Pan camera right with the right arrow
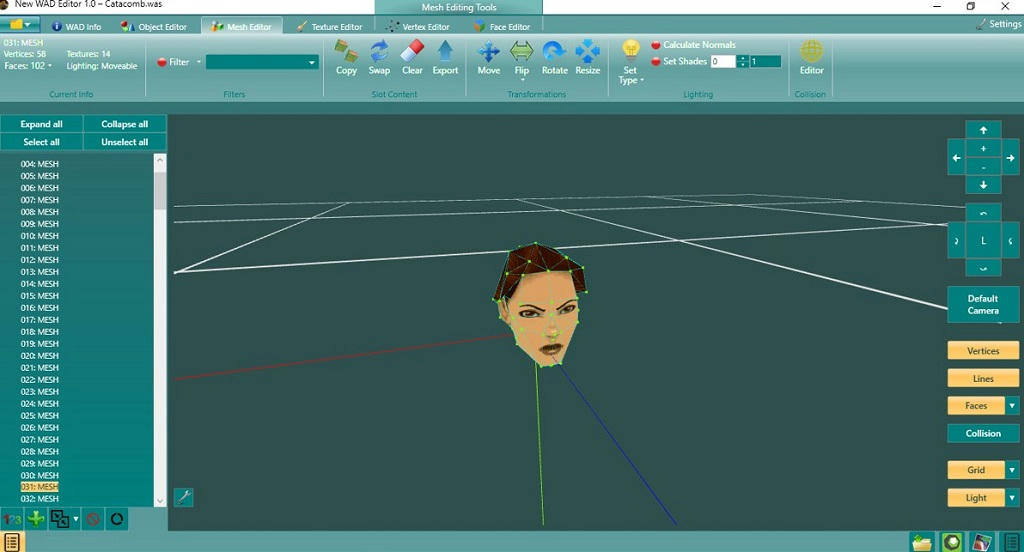The image size is (1024, 552). 1010,157
